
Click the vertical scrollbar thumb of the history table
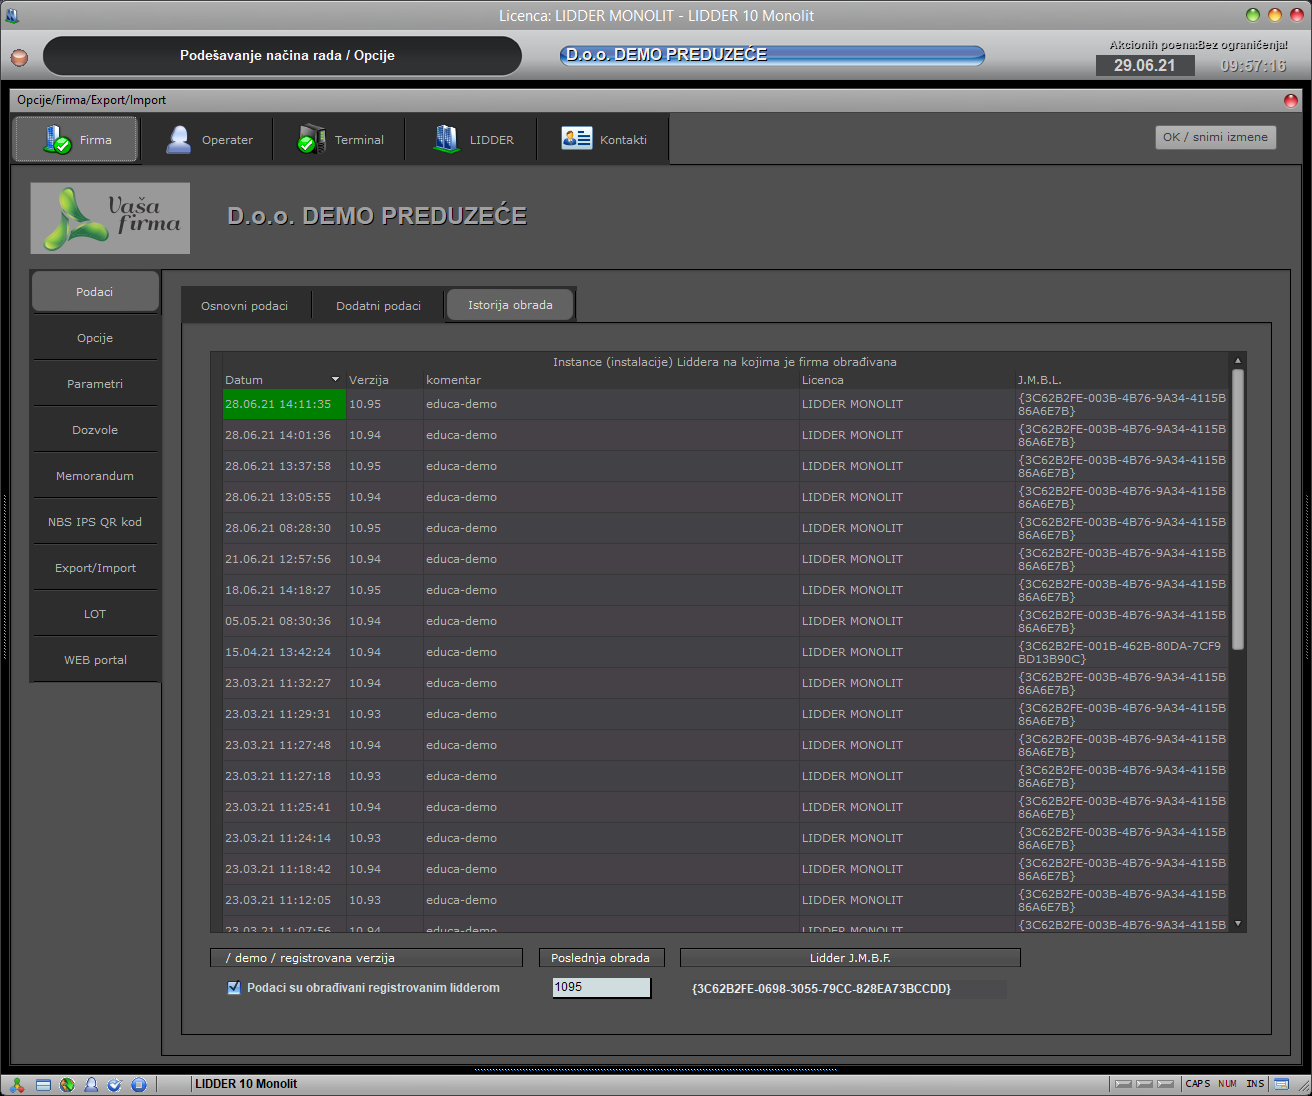click(x=1238, y=510)
